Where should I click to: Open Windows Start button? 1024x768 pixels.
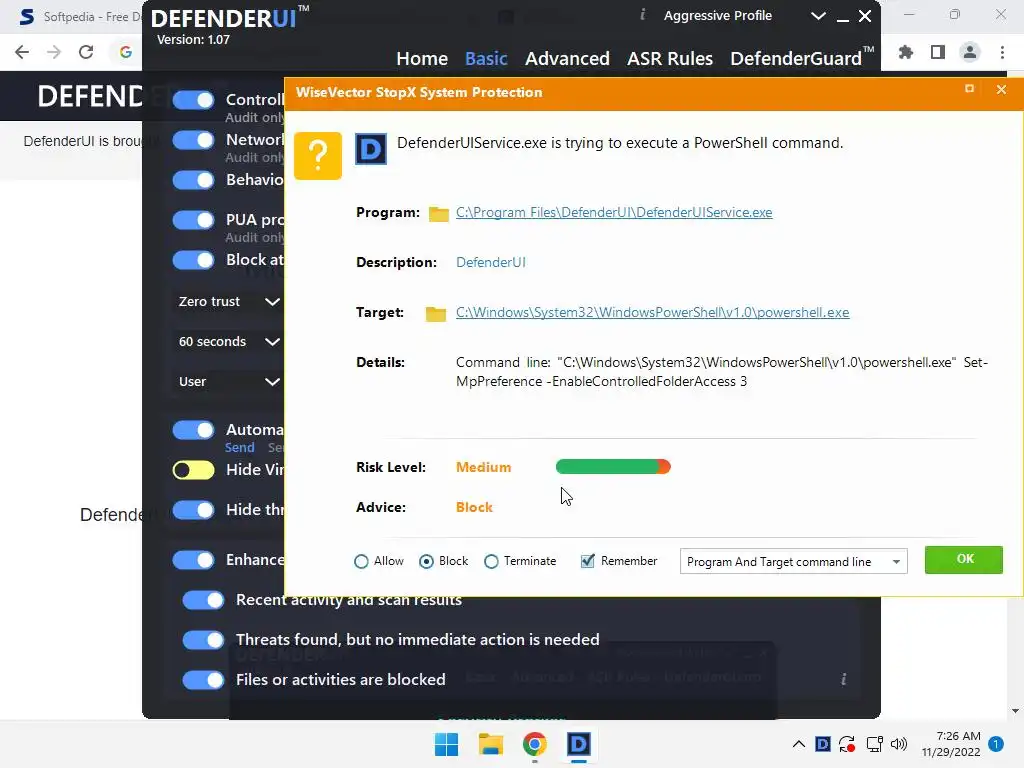coord(447,744)
